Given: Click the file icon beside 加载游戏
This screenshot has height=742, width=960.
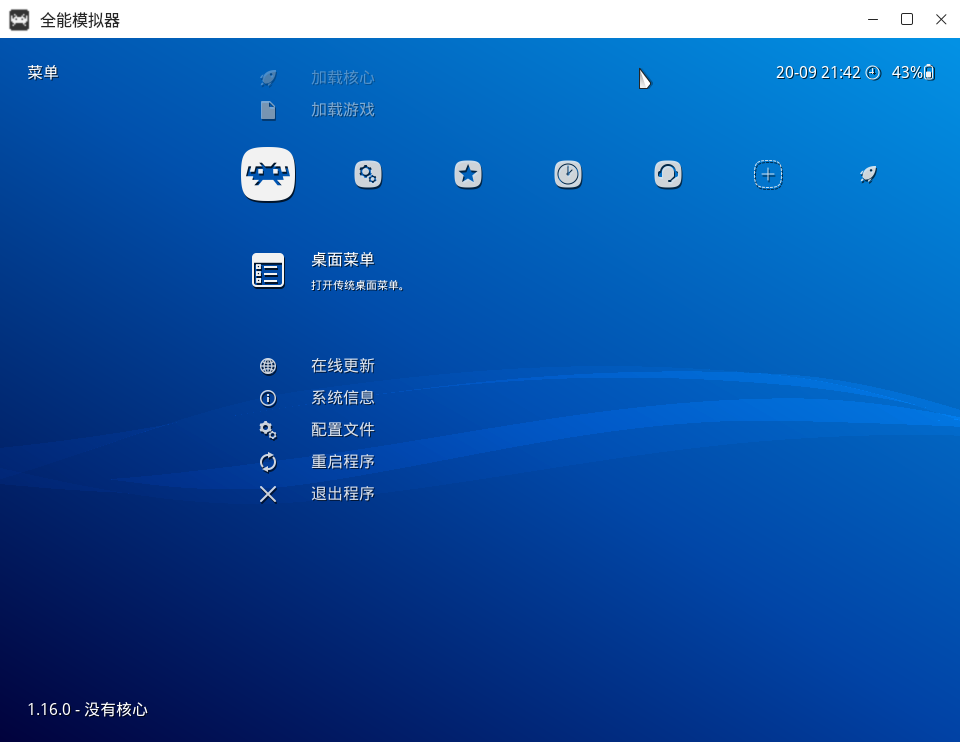Looking at the screenshot, I should point(268,109).
